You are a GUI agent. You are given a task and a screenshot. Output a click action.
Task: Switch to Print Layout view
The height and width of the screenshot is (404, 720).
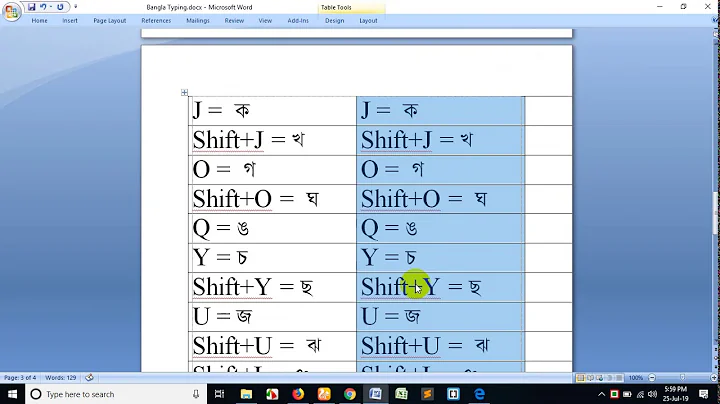click(580, 378)
